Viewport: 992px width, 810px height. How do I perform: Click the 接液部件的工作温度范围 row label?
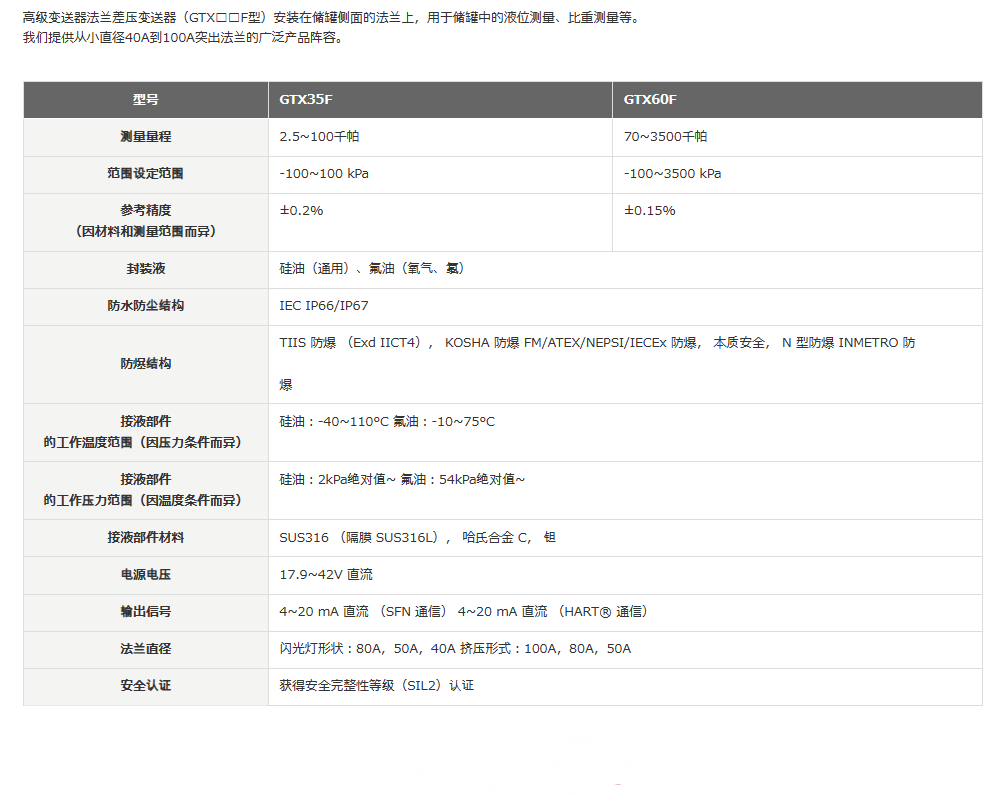[146, 432]
